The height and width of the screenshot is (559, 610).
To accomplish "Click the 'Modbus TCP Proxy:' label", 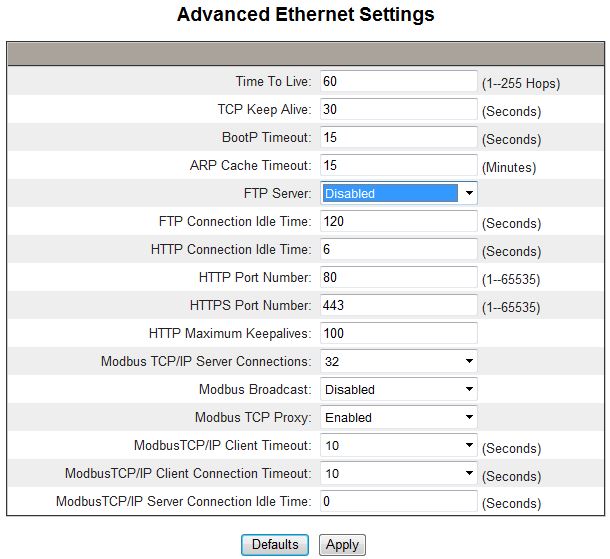I will [x=253, y=417].
